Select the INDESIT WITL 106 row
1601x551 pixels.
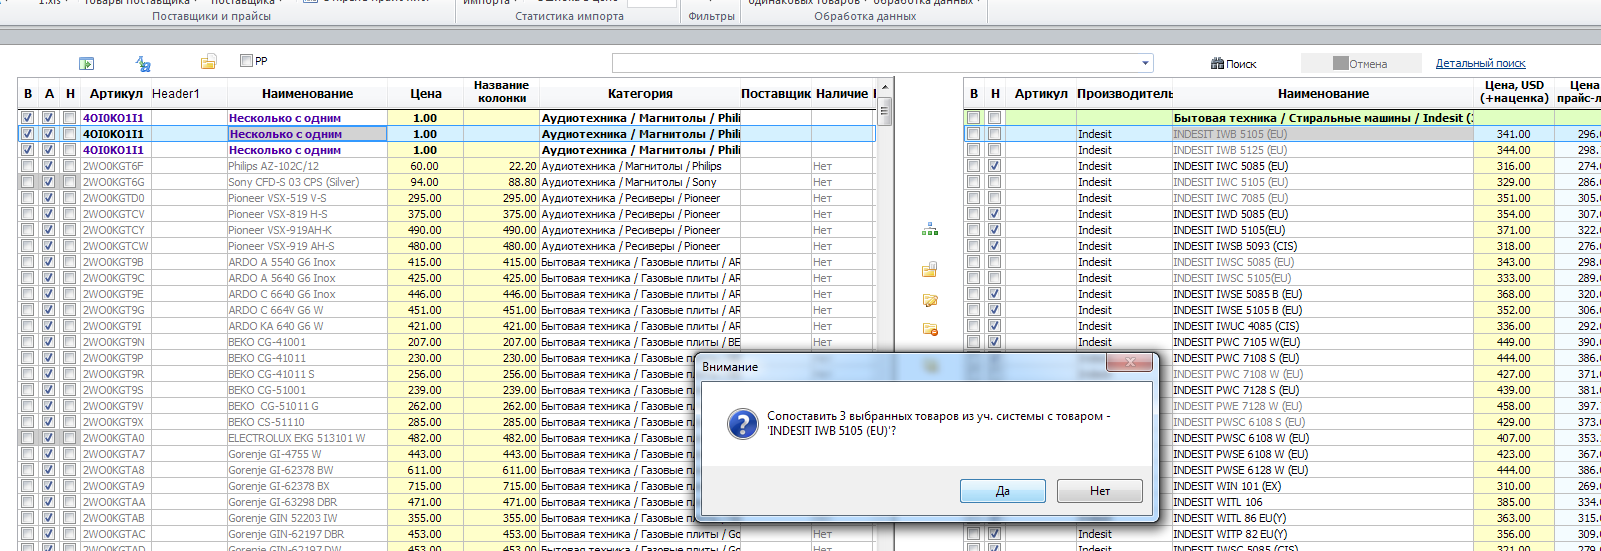(1322, 502)
